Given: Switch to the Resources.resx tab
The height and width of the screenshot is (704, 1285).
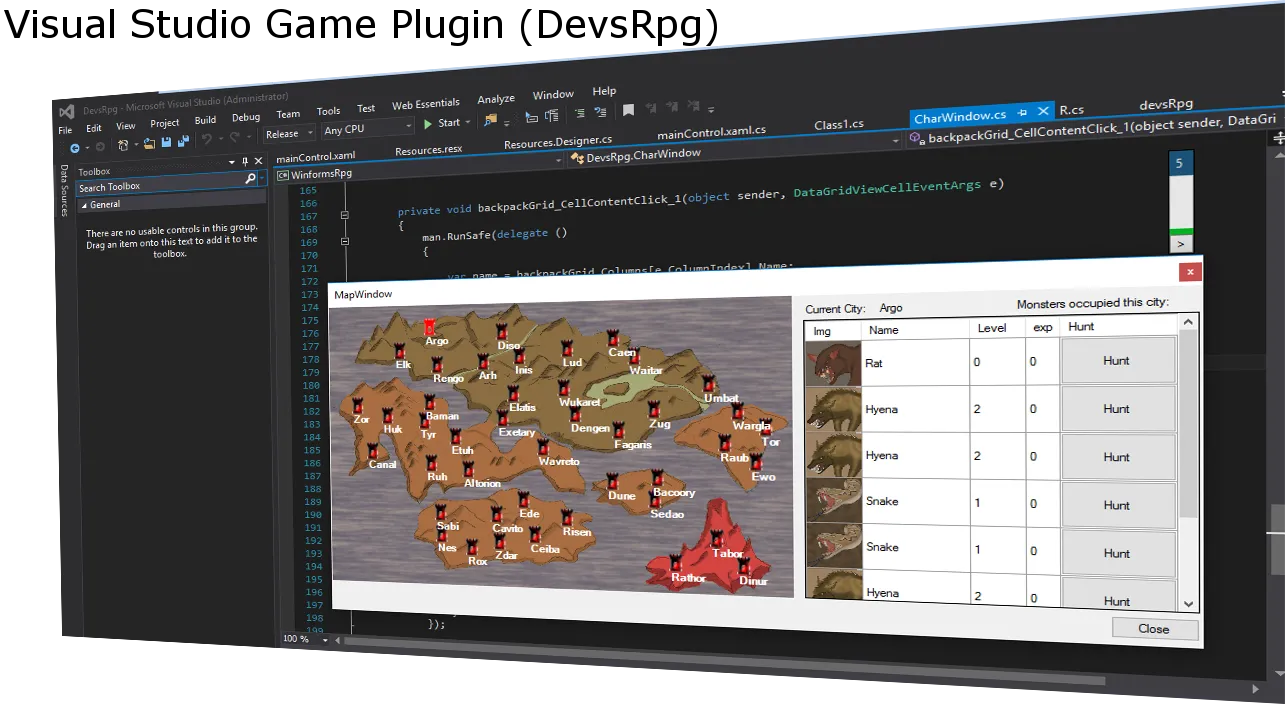Looking at the screenshot, I should [429, 150].
